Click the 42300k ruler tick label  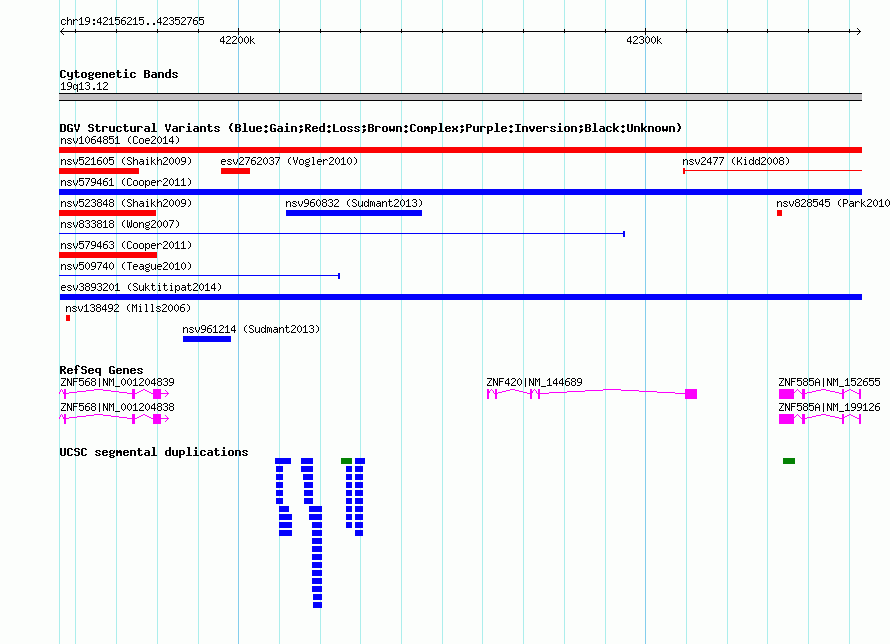pos(644,40)
